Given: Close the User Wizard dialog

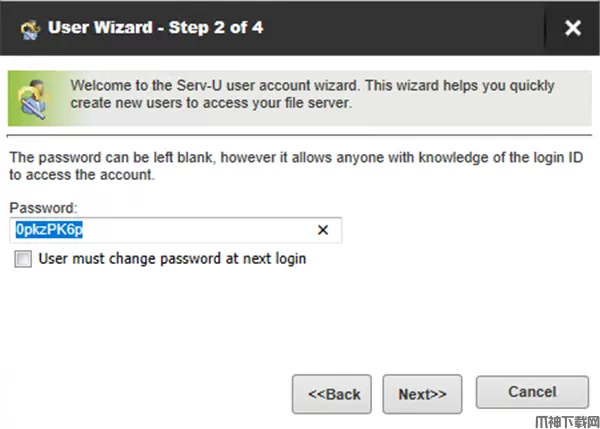Looking at the screenshot, I should [572, 28].
